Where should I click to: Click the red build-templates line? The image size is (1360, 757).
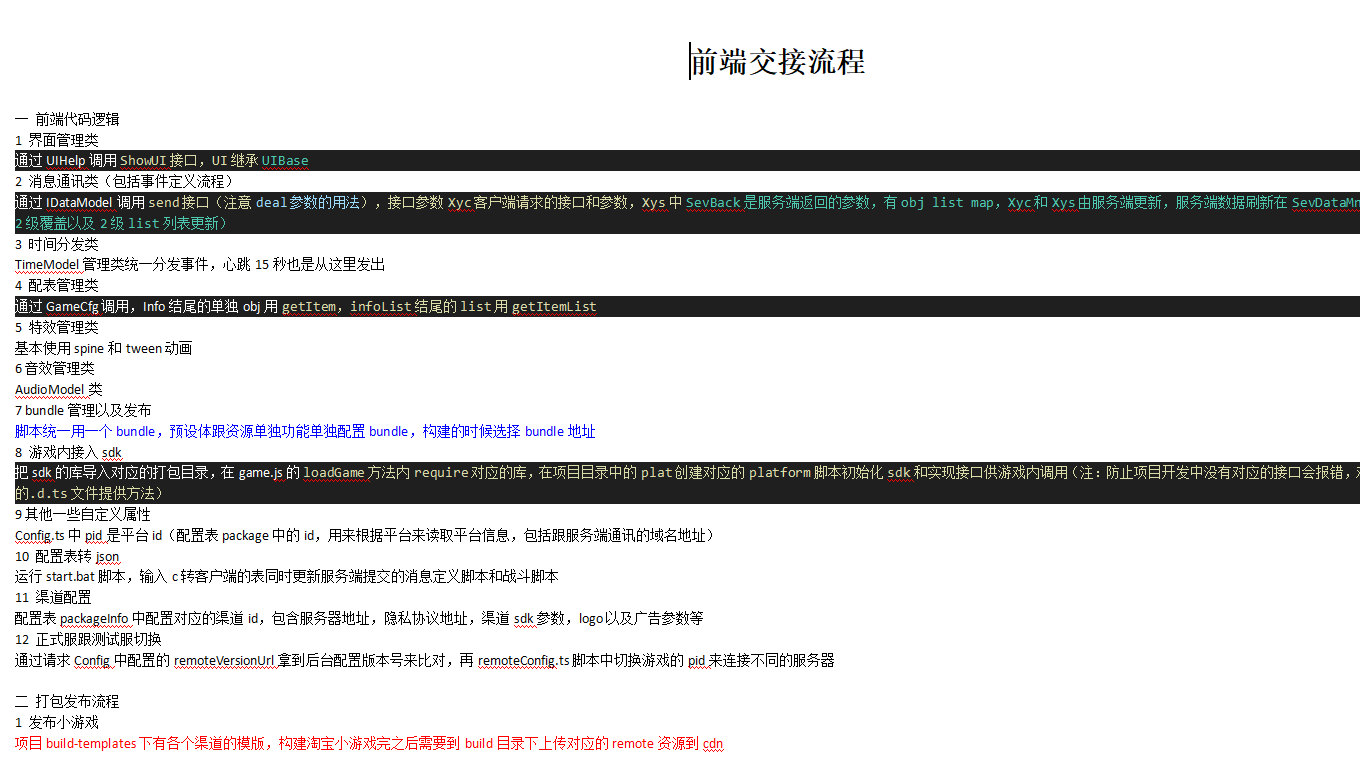pos(368,743)
